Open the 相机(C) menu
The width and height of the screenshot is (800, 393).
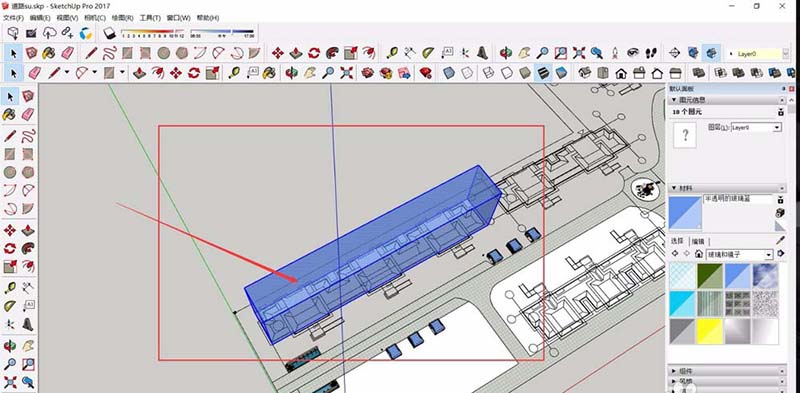(95, 18)
